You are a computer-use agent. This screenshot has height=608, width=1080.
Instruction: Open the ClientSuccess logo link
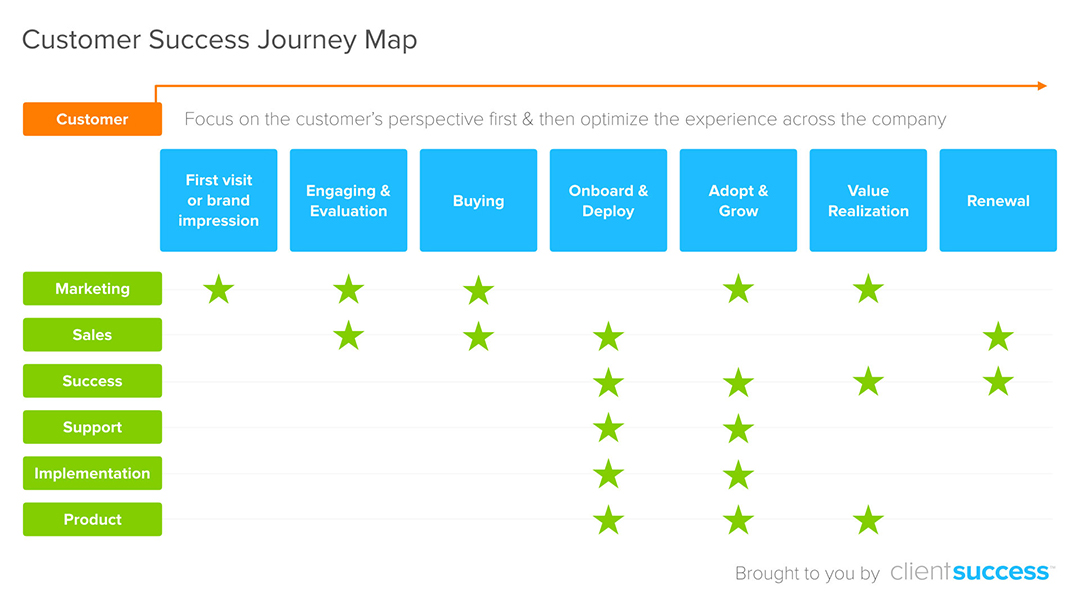coord(969,572)
